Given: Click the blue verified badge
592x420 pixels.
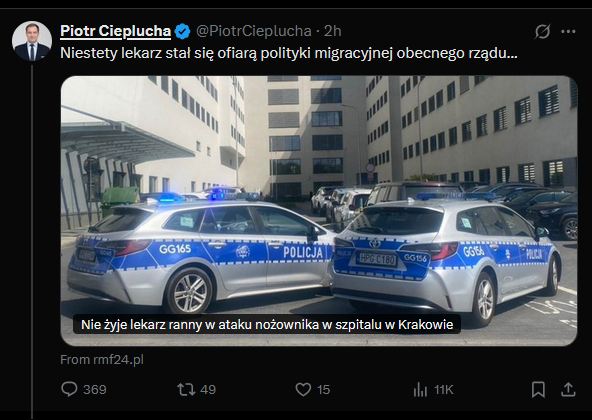Looking at the screenshot, I should coord(183,31).
